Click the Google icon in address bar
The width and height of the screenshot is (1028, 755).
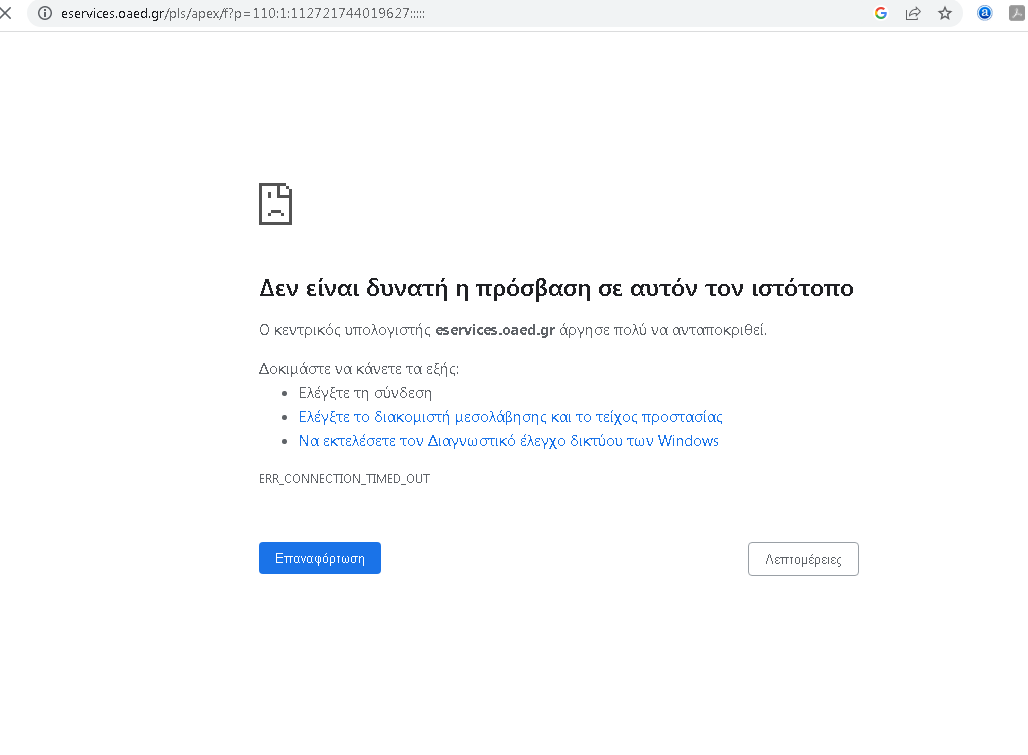point(881,13)
